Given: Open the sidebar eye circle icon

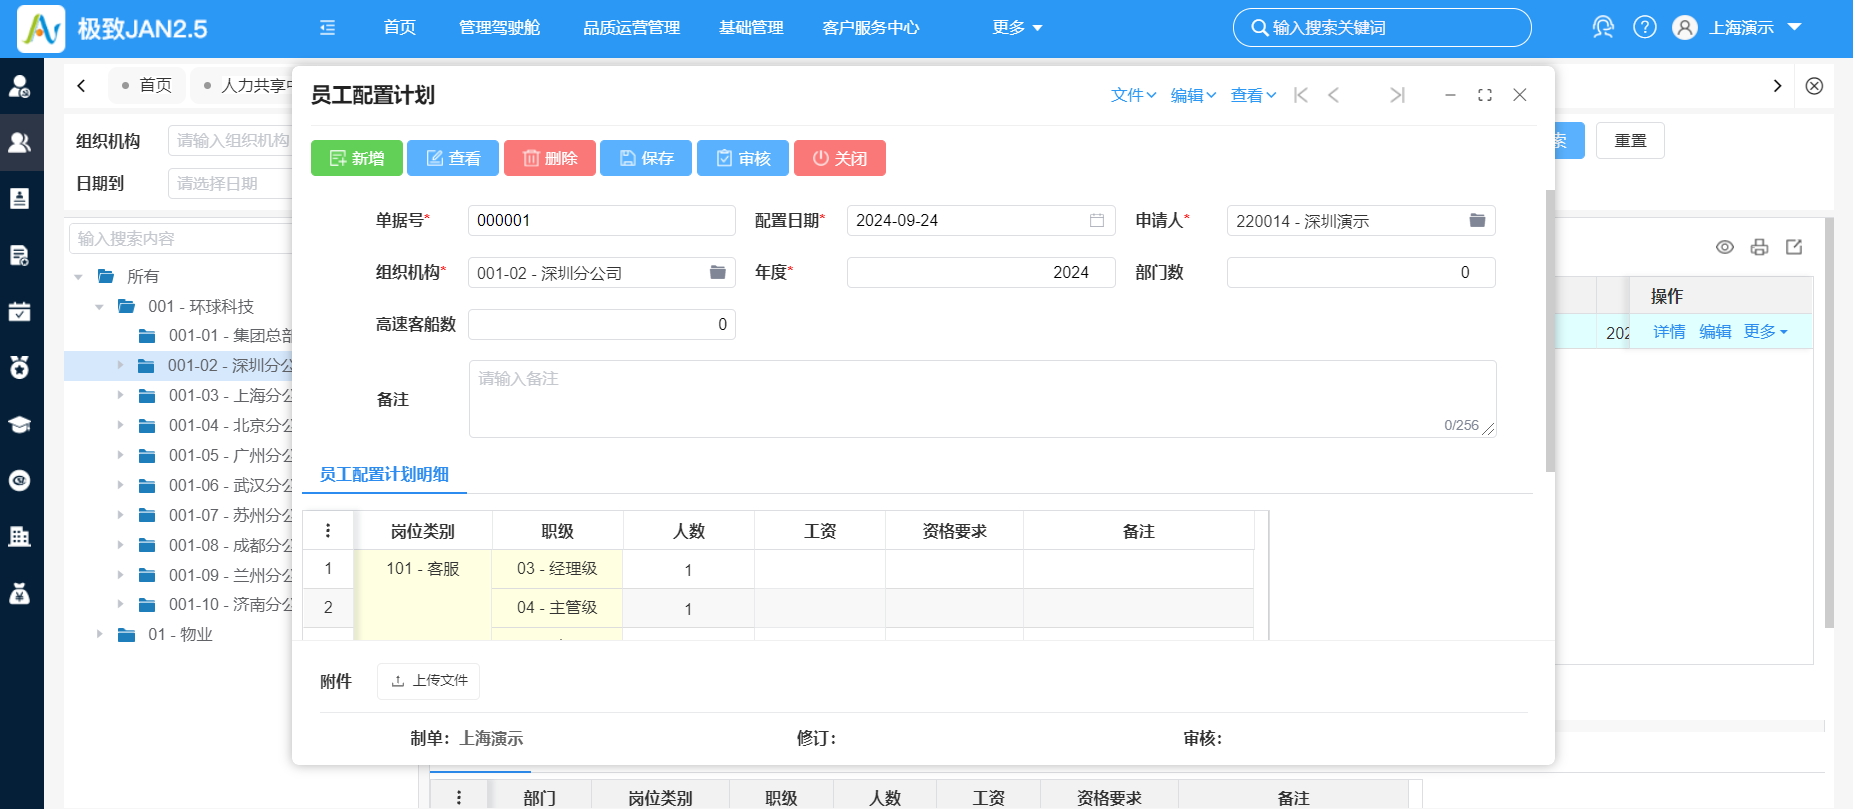Looking at the screenshot, I should [x=19, y=481].
